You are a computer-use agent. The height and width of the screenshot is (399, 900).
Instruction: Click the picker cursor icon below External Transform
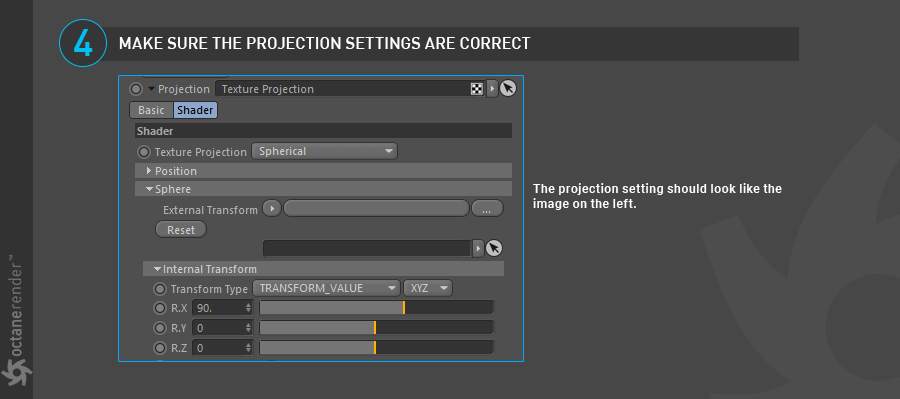(494, 248)
